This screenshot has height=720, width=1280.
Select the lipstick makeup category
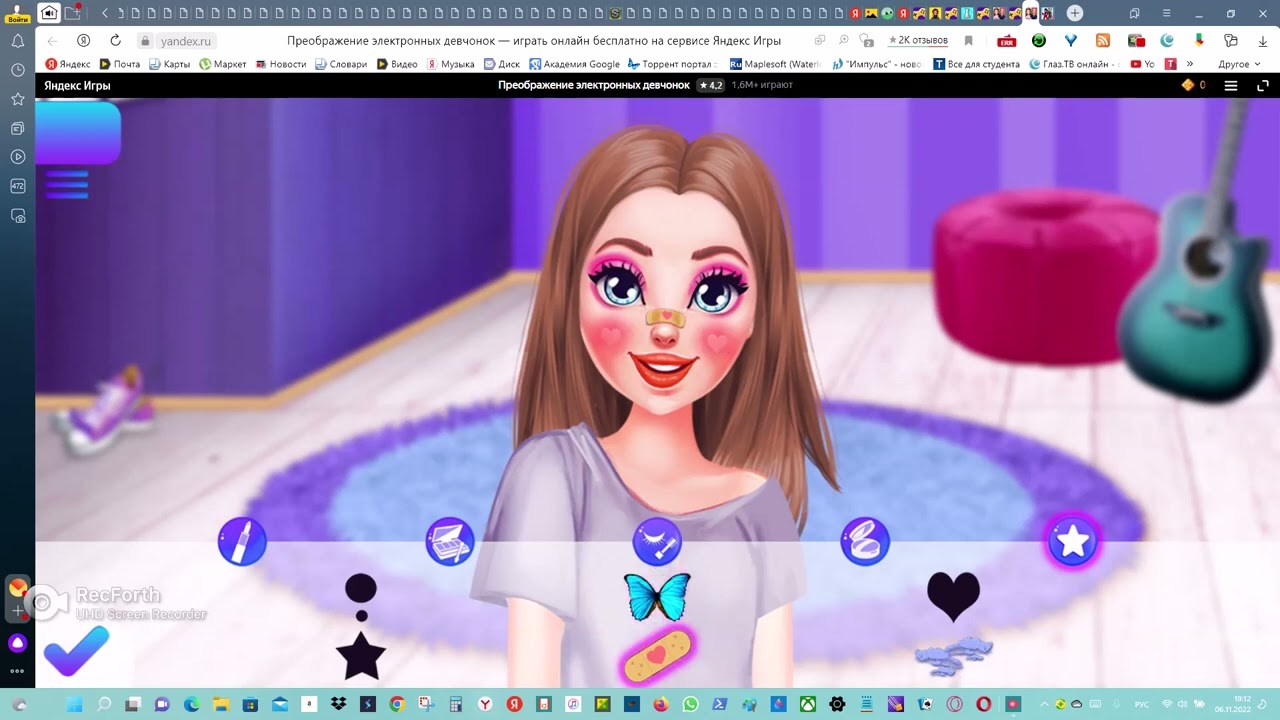242,542
